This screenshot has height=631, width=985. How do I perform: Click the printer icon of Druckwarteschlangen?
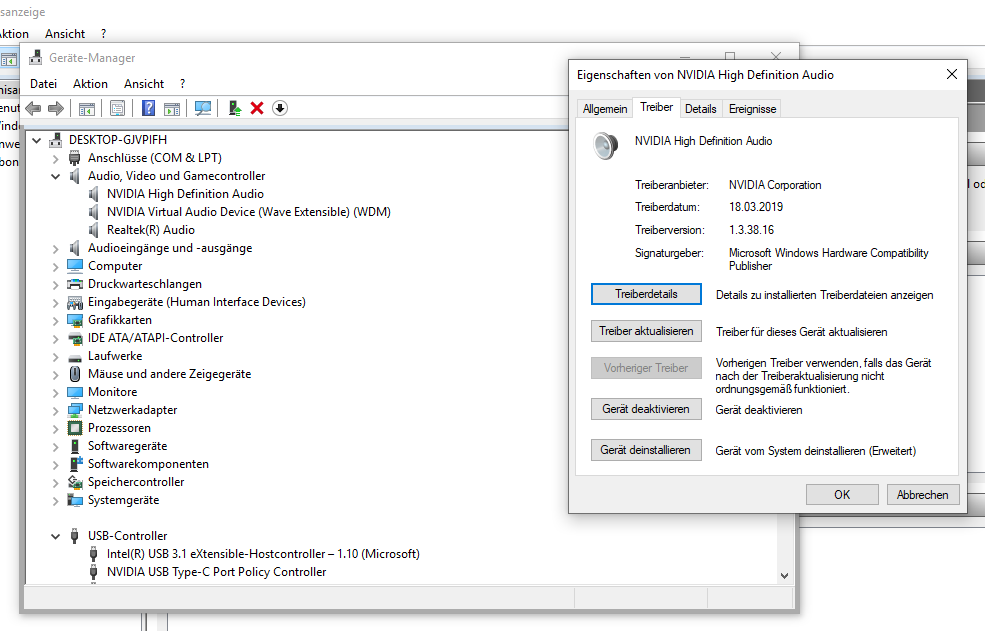(x=75, y=284)
